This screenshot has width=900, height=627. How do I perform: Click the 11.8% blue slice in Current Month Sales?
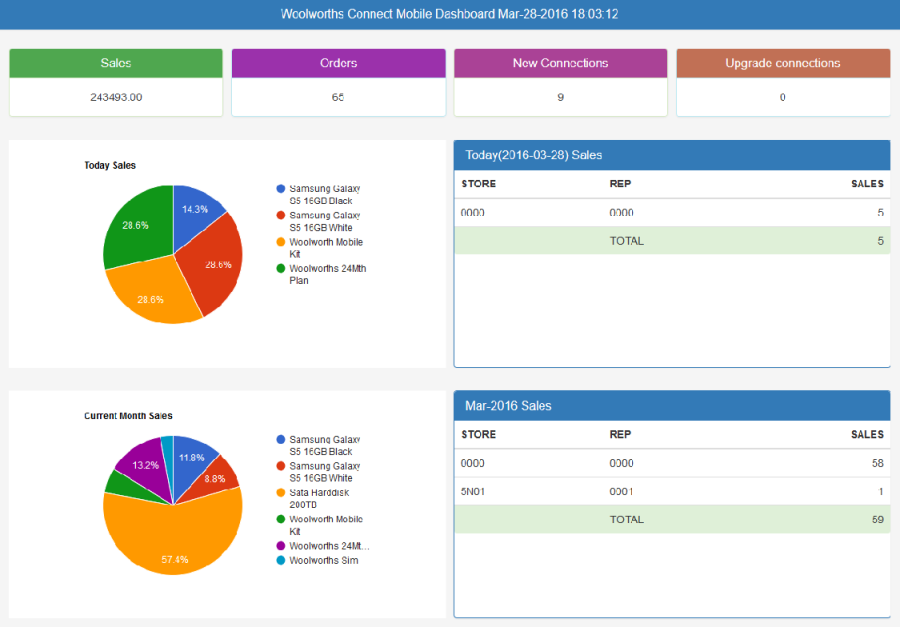[194, 455]
